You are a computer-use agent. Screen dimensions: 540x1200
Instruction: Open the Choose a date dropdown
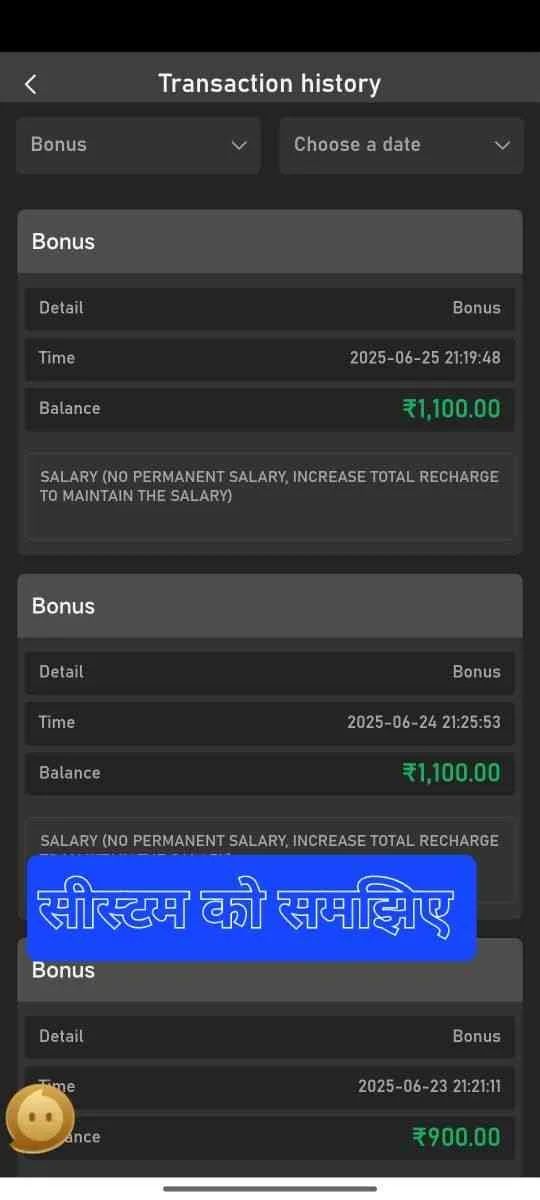(401, 145)
